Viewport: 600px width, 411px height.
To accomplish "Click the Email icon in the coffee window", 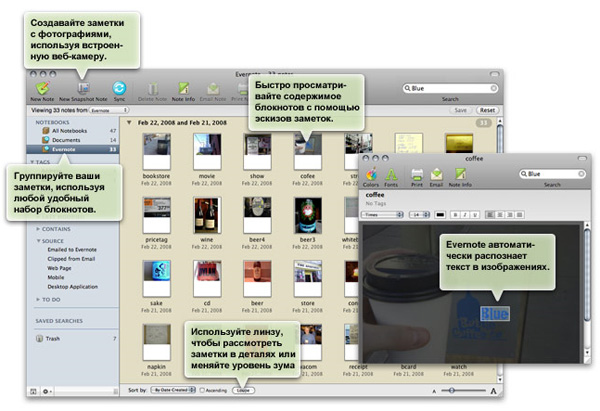I will [436, 175].
